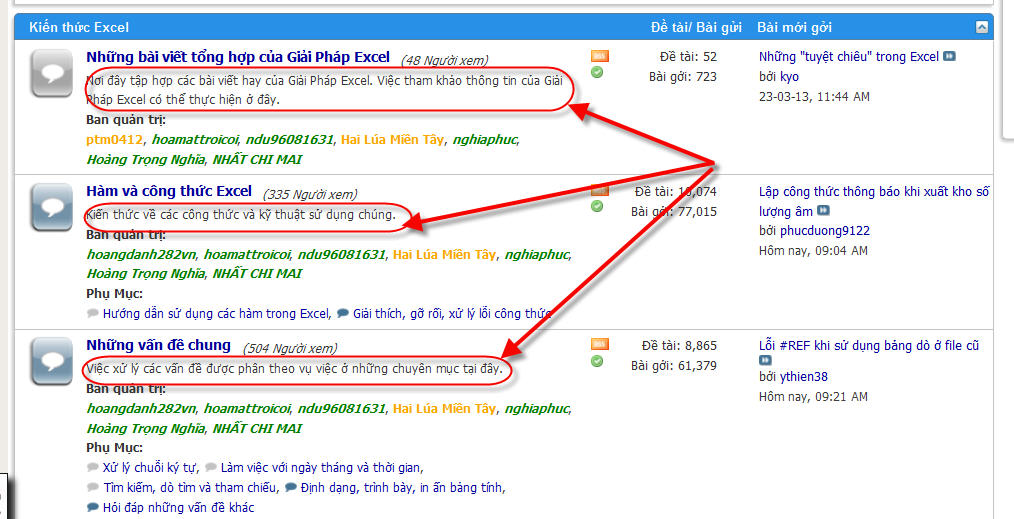Click subforum icon before Tìm kiếm, dò tìm
Screen dimensions: 1014x519
[92, 487]
